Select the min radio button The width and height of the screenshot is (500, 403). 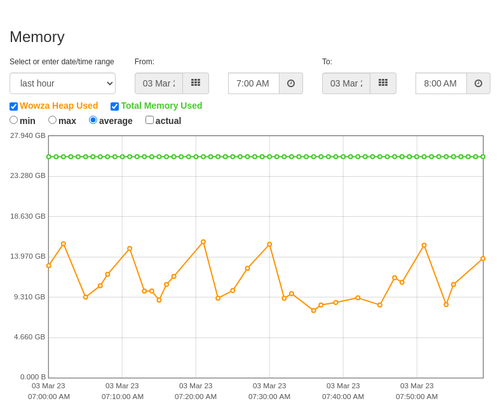[14, 120]
